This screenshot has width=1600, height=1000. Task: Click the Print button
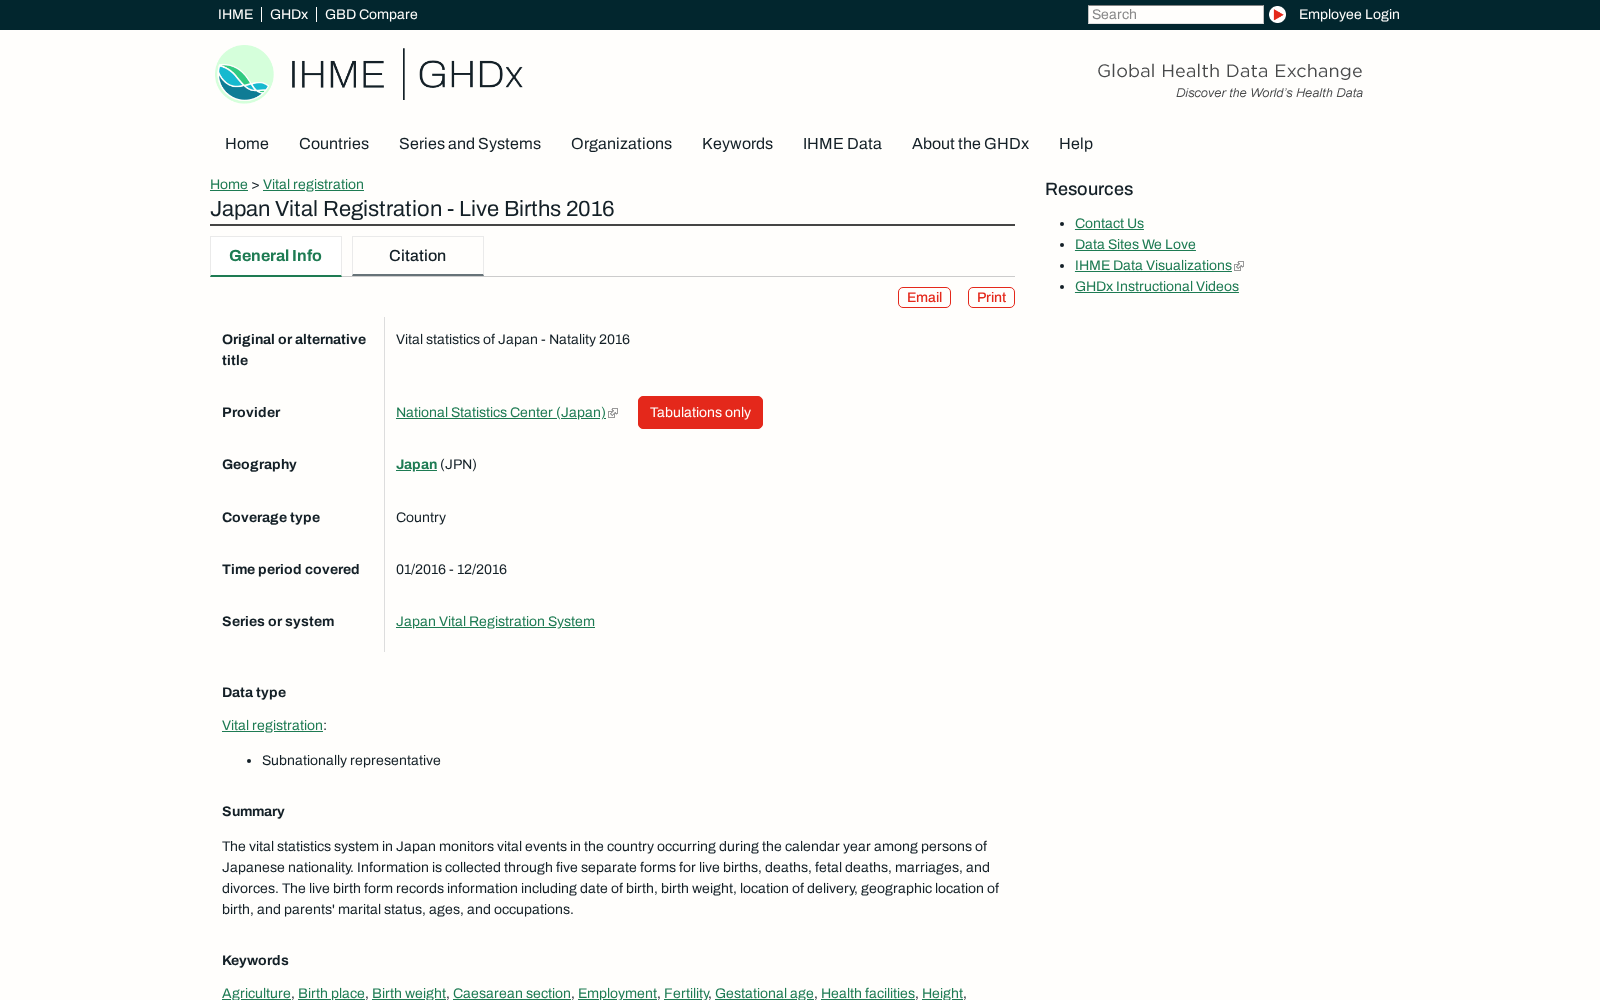click(991, 298)
